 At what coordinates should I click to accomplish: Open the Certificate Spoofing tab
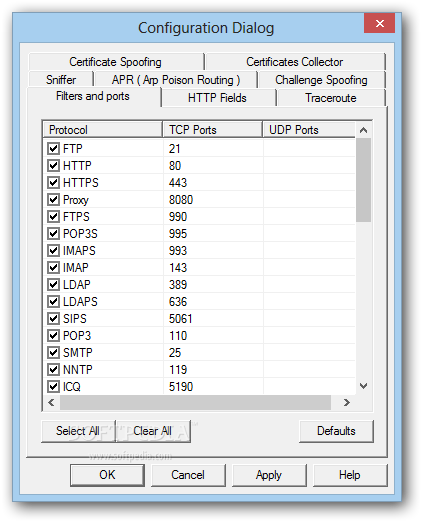coord(116,62)
